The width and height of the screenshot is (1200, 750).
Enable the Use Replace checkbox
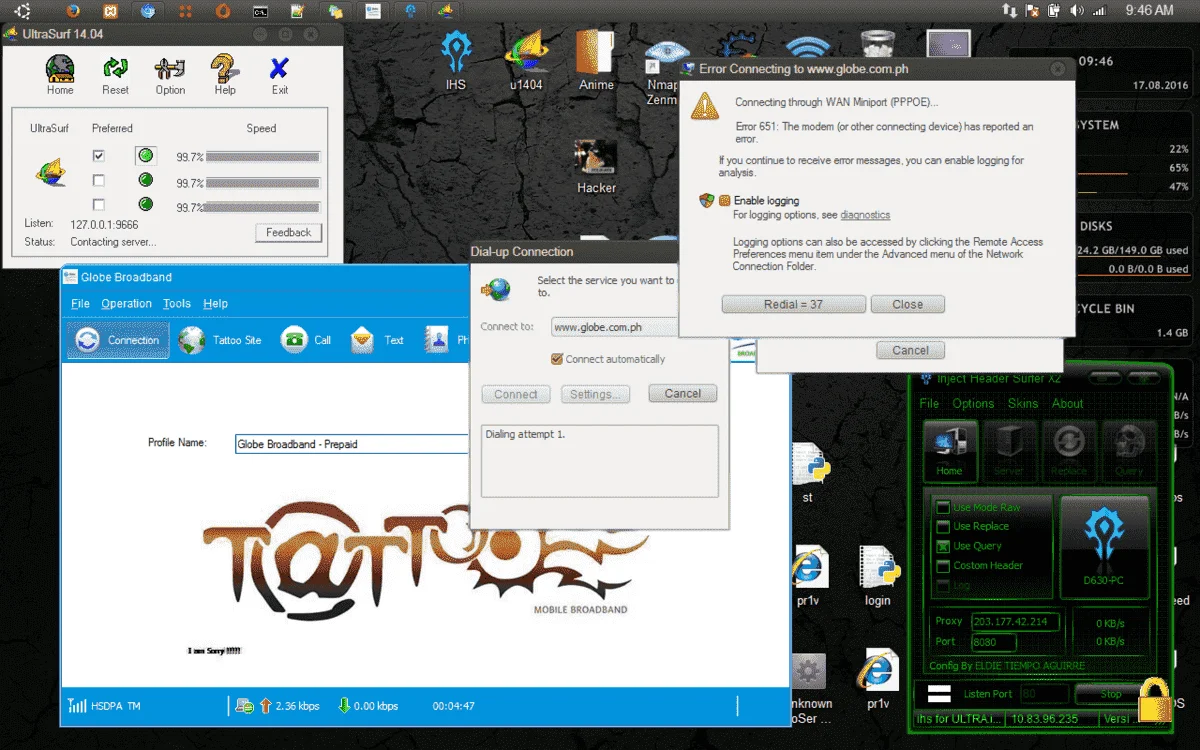(x=942, y=527)
